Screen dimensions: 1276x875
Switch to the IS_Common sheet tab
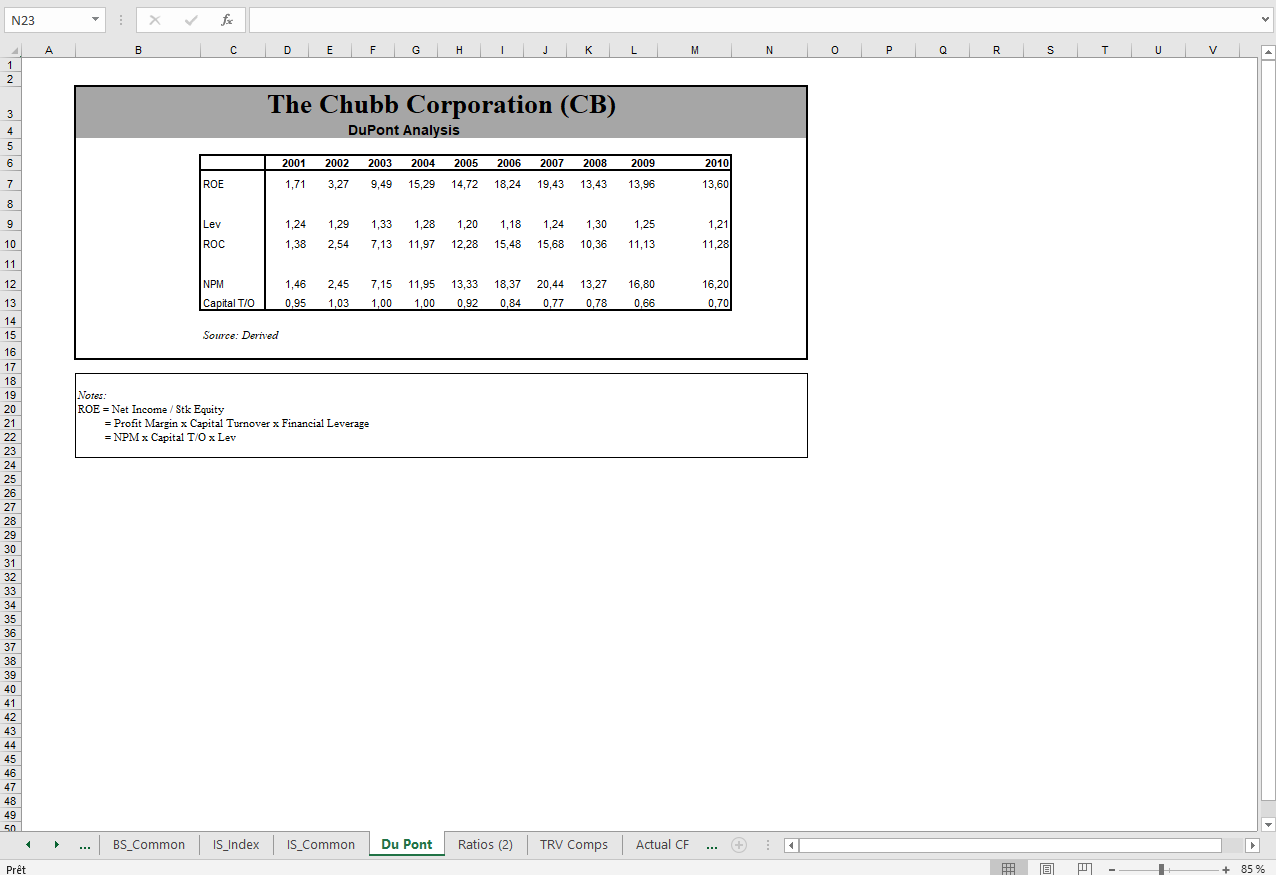coord(321,845)
